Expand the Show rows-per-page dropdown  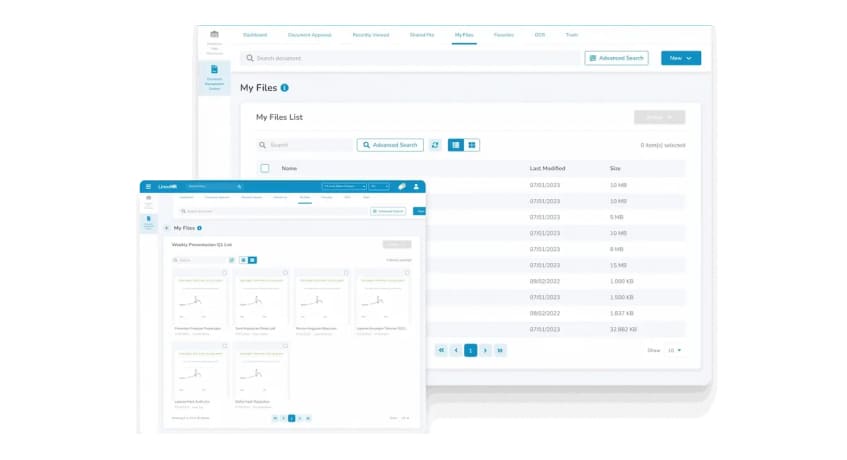(675, 350)
